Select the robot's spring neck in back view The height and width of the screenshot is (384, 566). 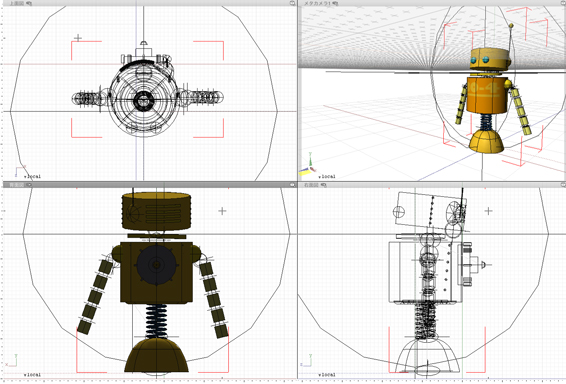pyautogui.click(x=156, y=321)
